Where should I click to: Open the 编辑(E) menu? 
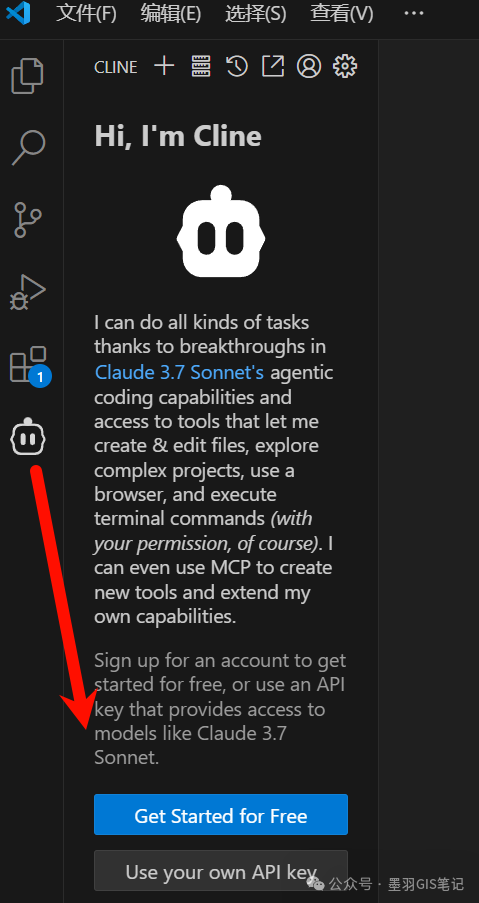[x=170, y=13]
